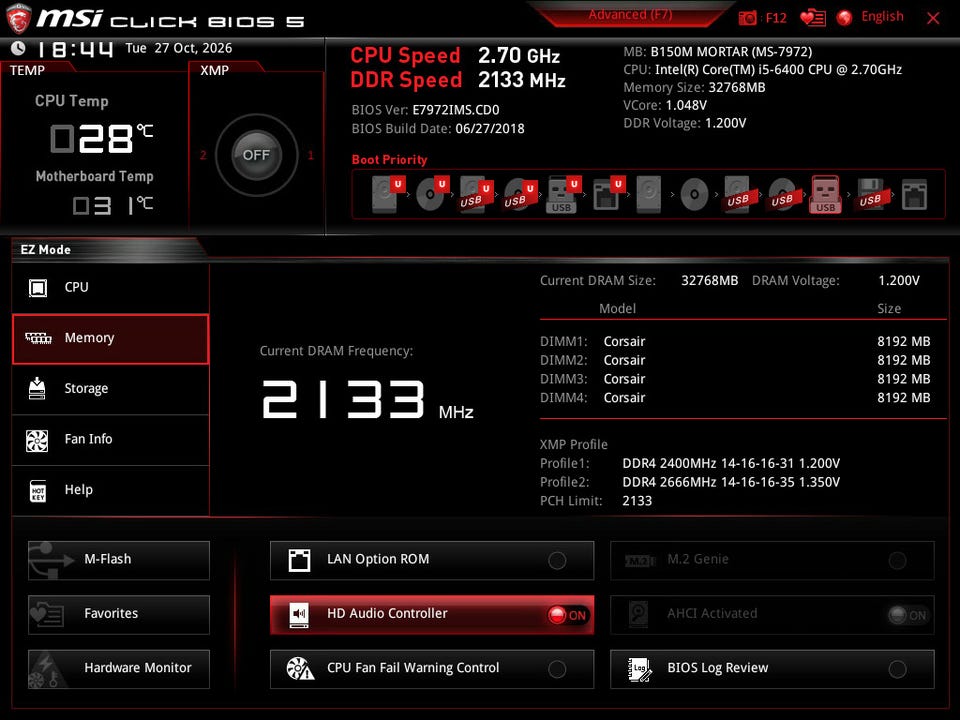Viewport: 960px width, 720px height.
Task: Select the UEFI USB key boot icon
Action: point(563,193)
